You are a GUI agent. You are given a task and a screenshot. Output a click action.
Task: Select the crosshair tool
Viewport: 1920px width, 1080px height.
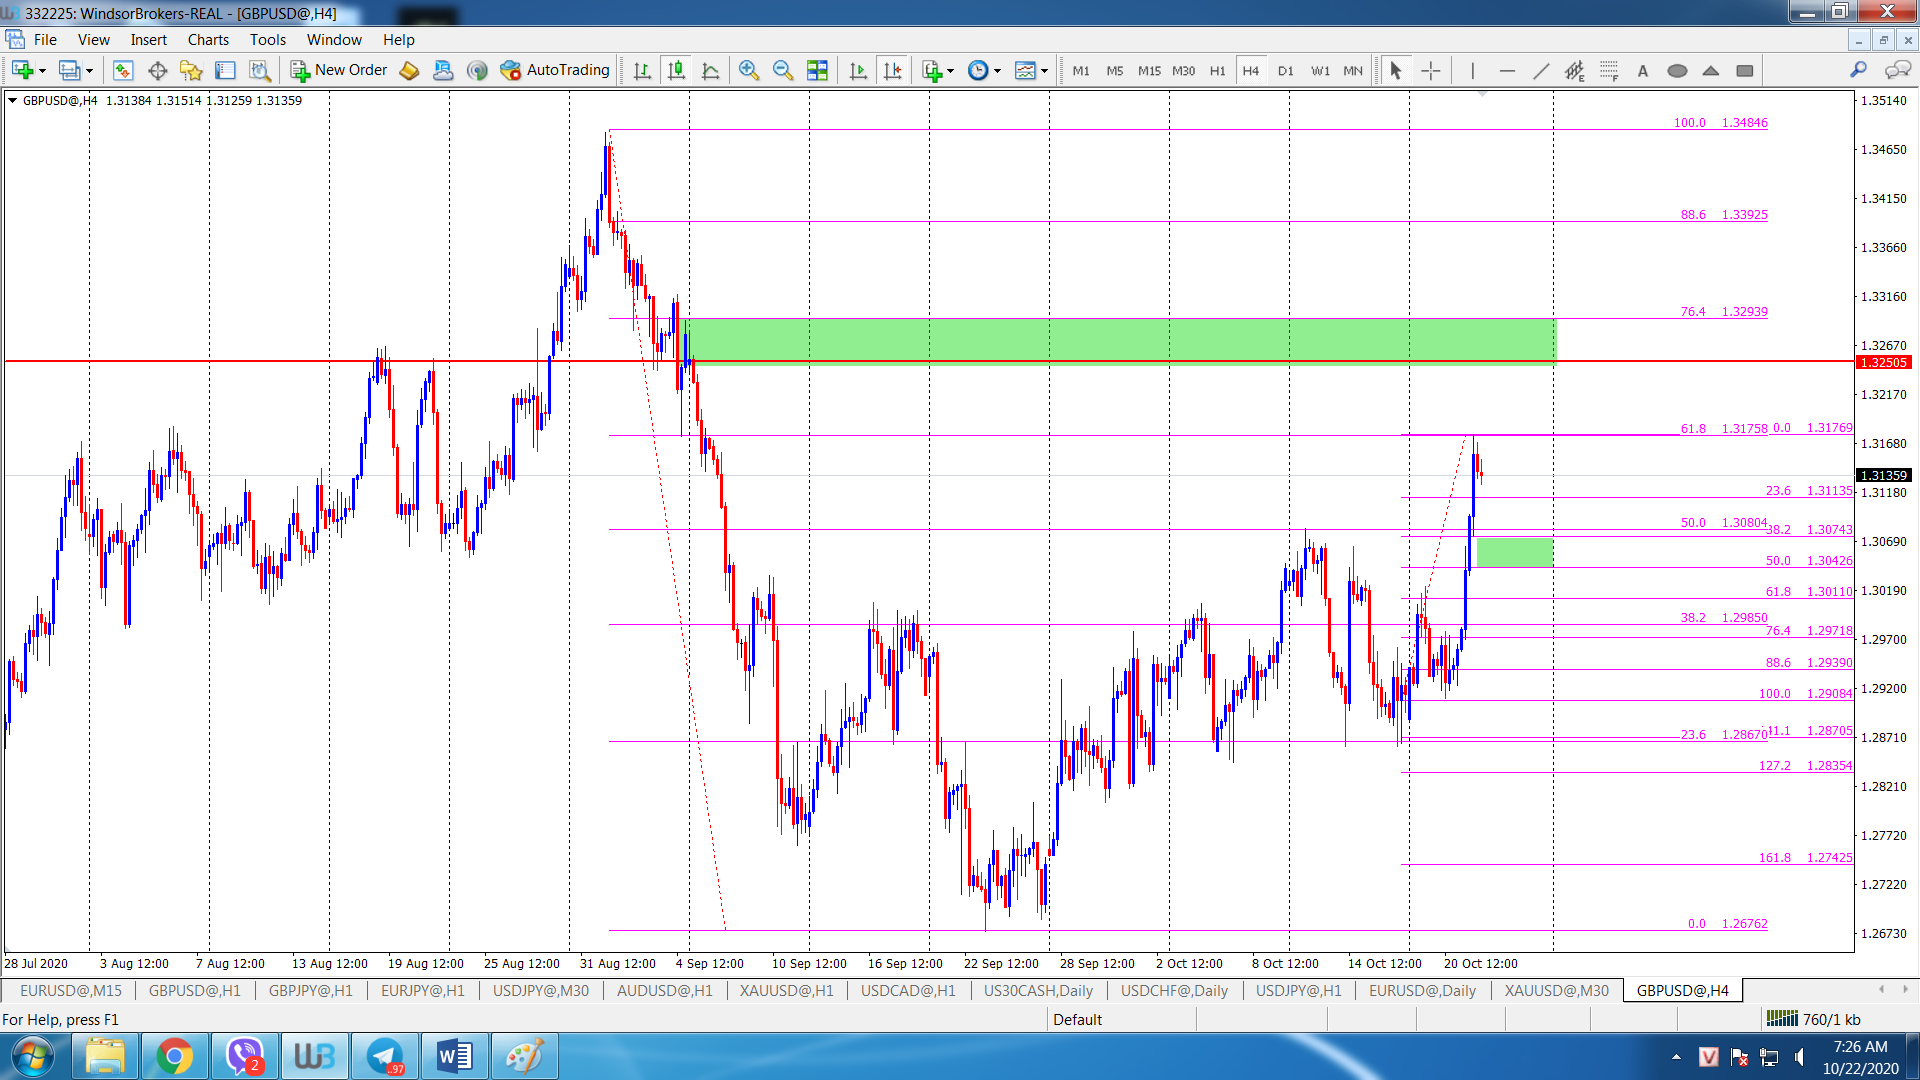tap(1431, 70)
